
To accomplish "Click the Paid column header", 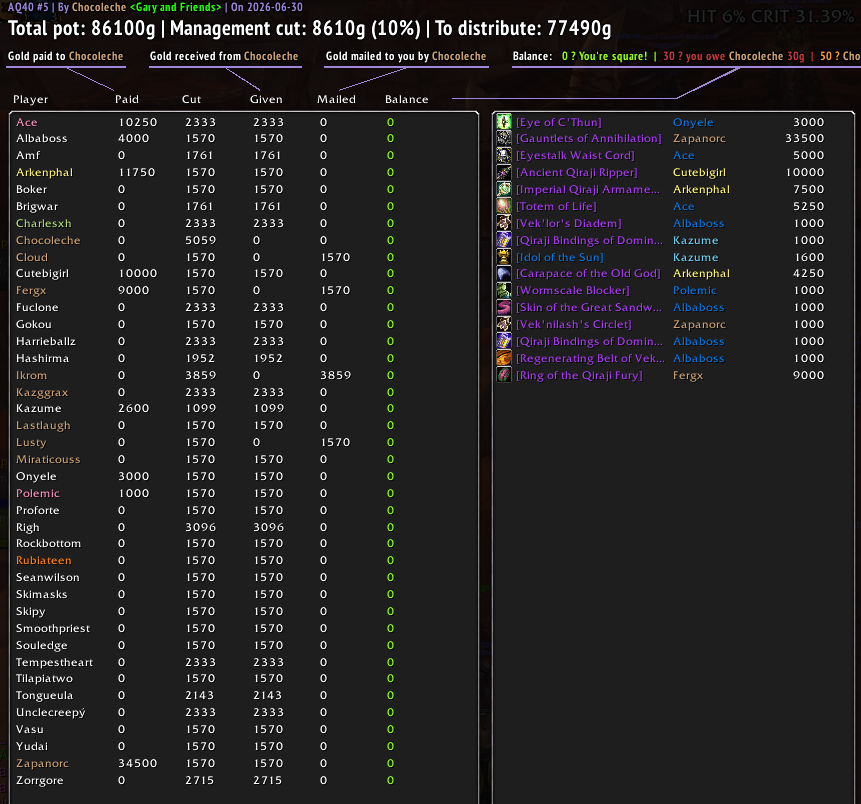I will [127, 99].
